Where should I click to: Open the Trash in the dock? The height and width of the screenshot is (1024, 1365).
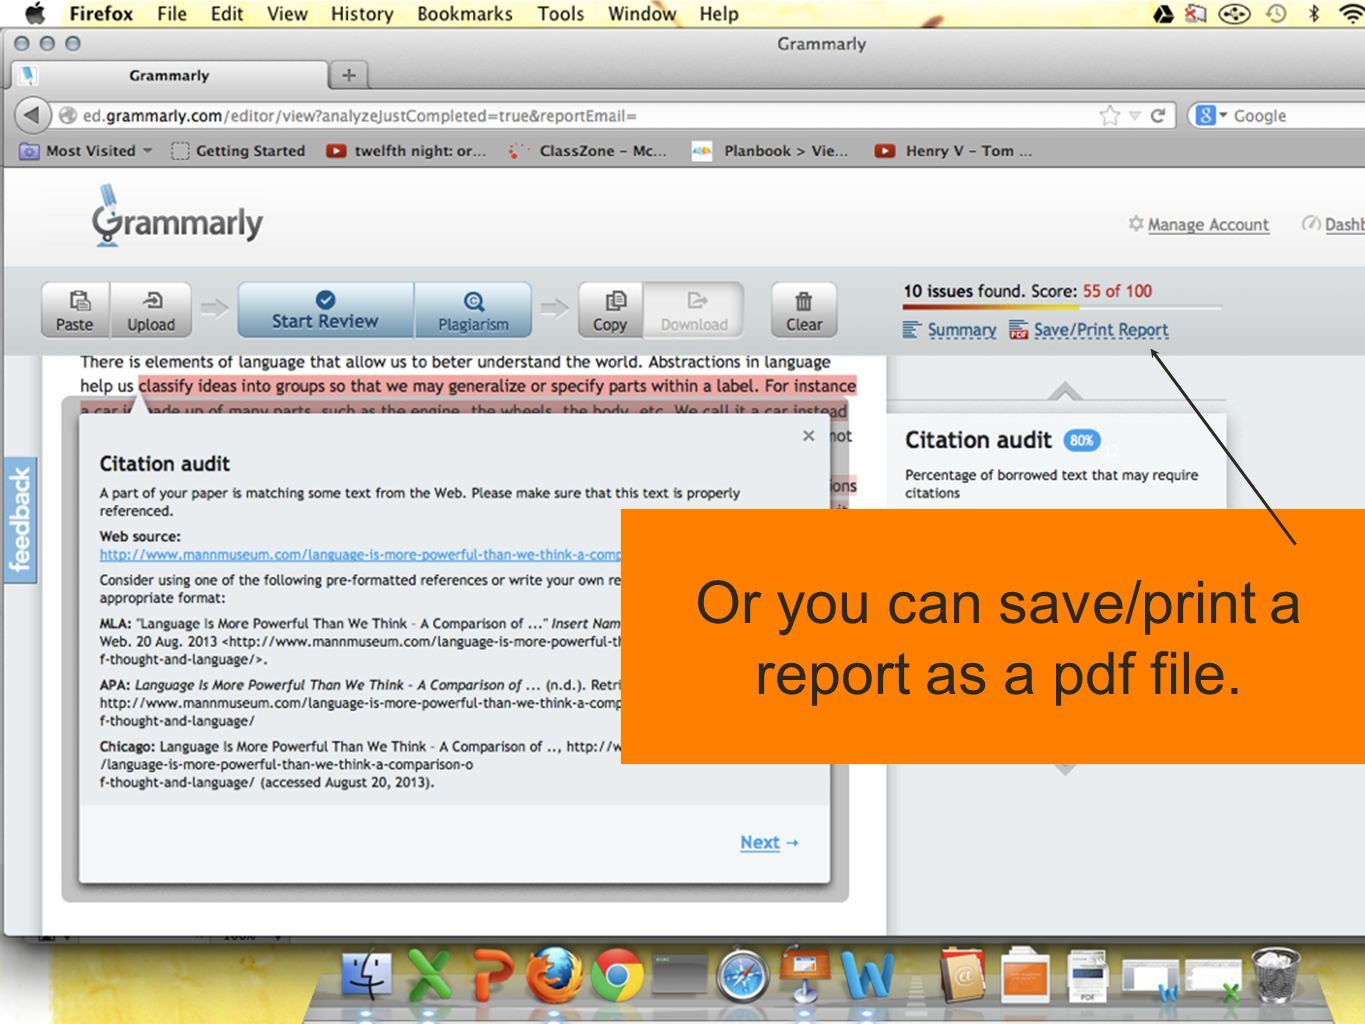[1277, 974]
